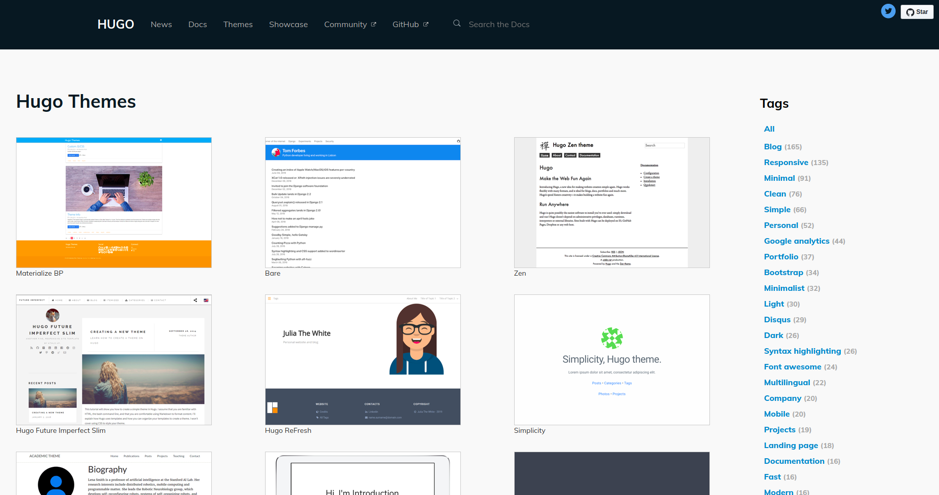This screenshot has width=939, height=495.
Task: Filter themes by Fast tag
Action: [772, 477]
